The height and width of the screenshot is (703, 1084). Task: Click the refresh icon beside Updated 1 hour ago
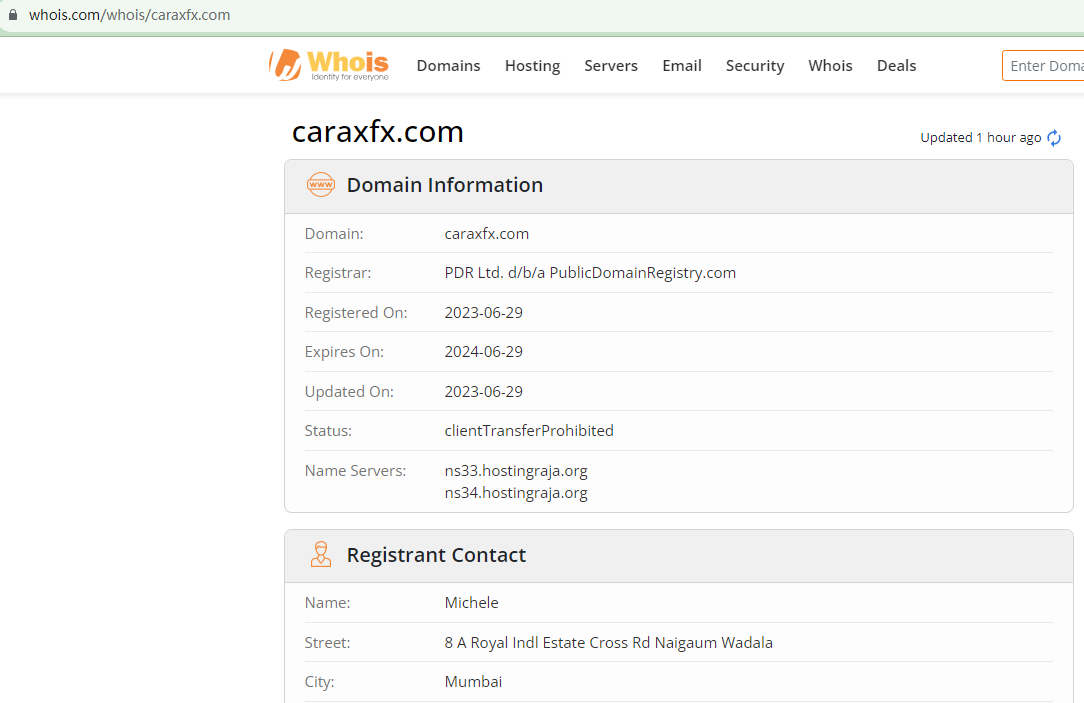click(1054, 138)
